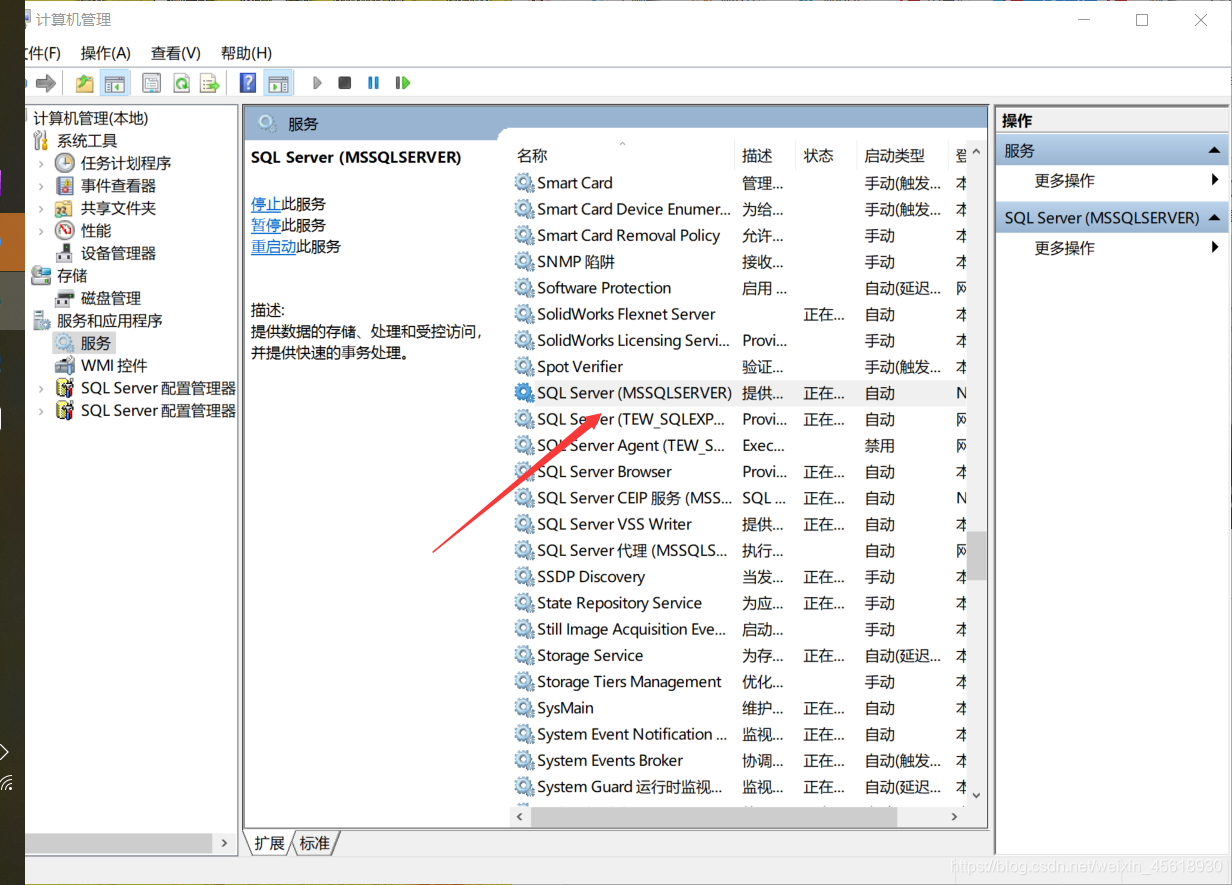Click the Start service play icon
The height and width of the screenshot is (885, 1232).
point(317,83)
